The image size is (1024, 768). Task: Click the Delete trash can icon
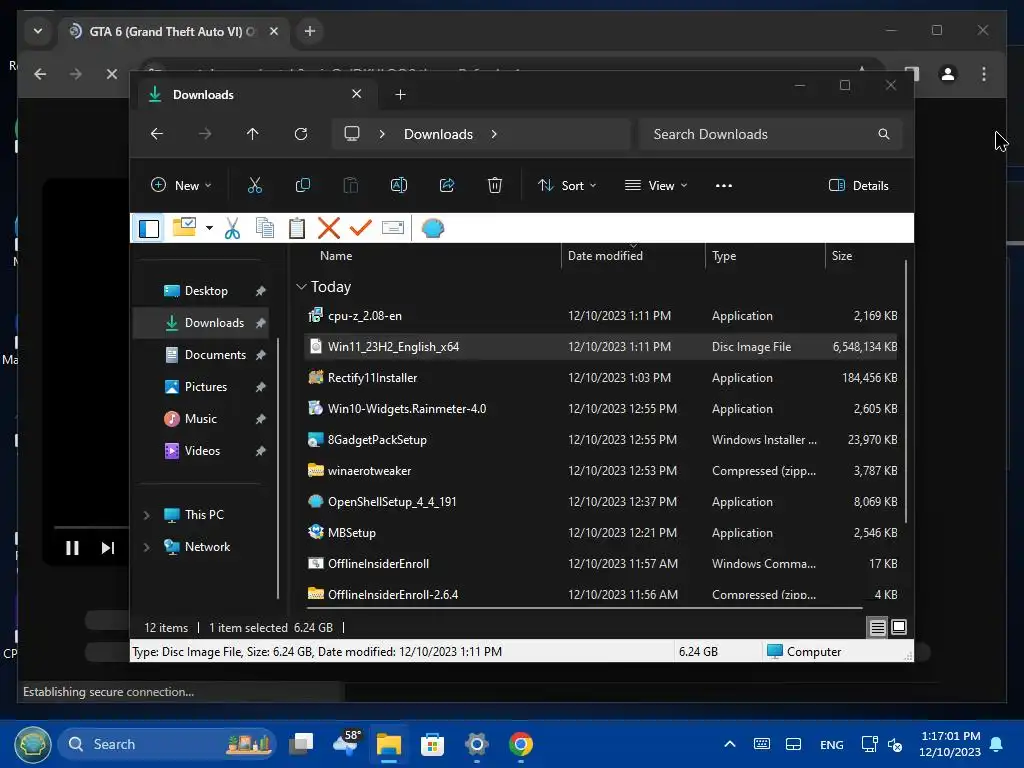[x=495, y=185]
